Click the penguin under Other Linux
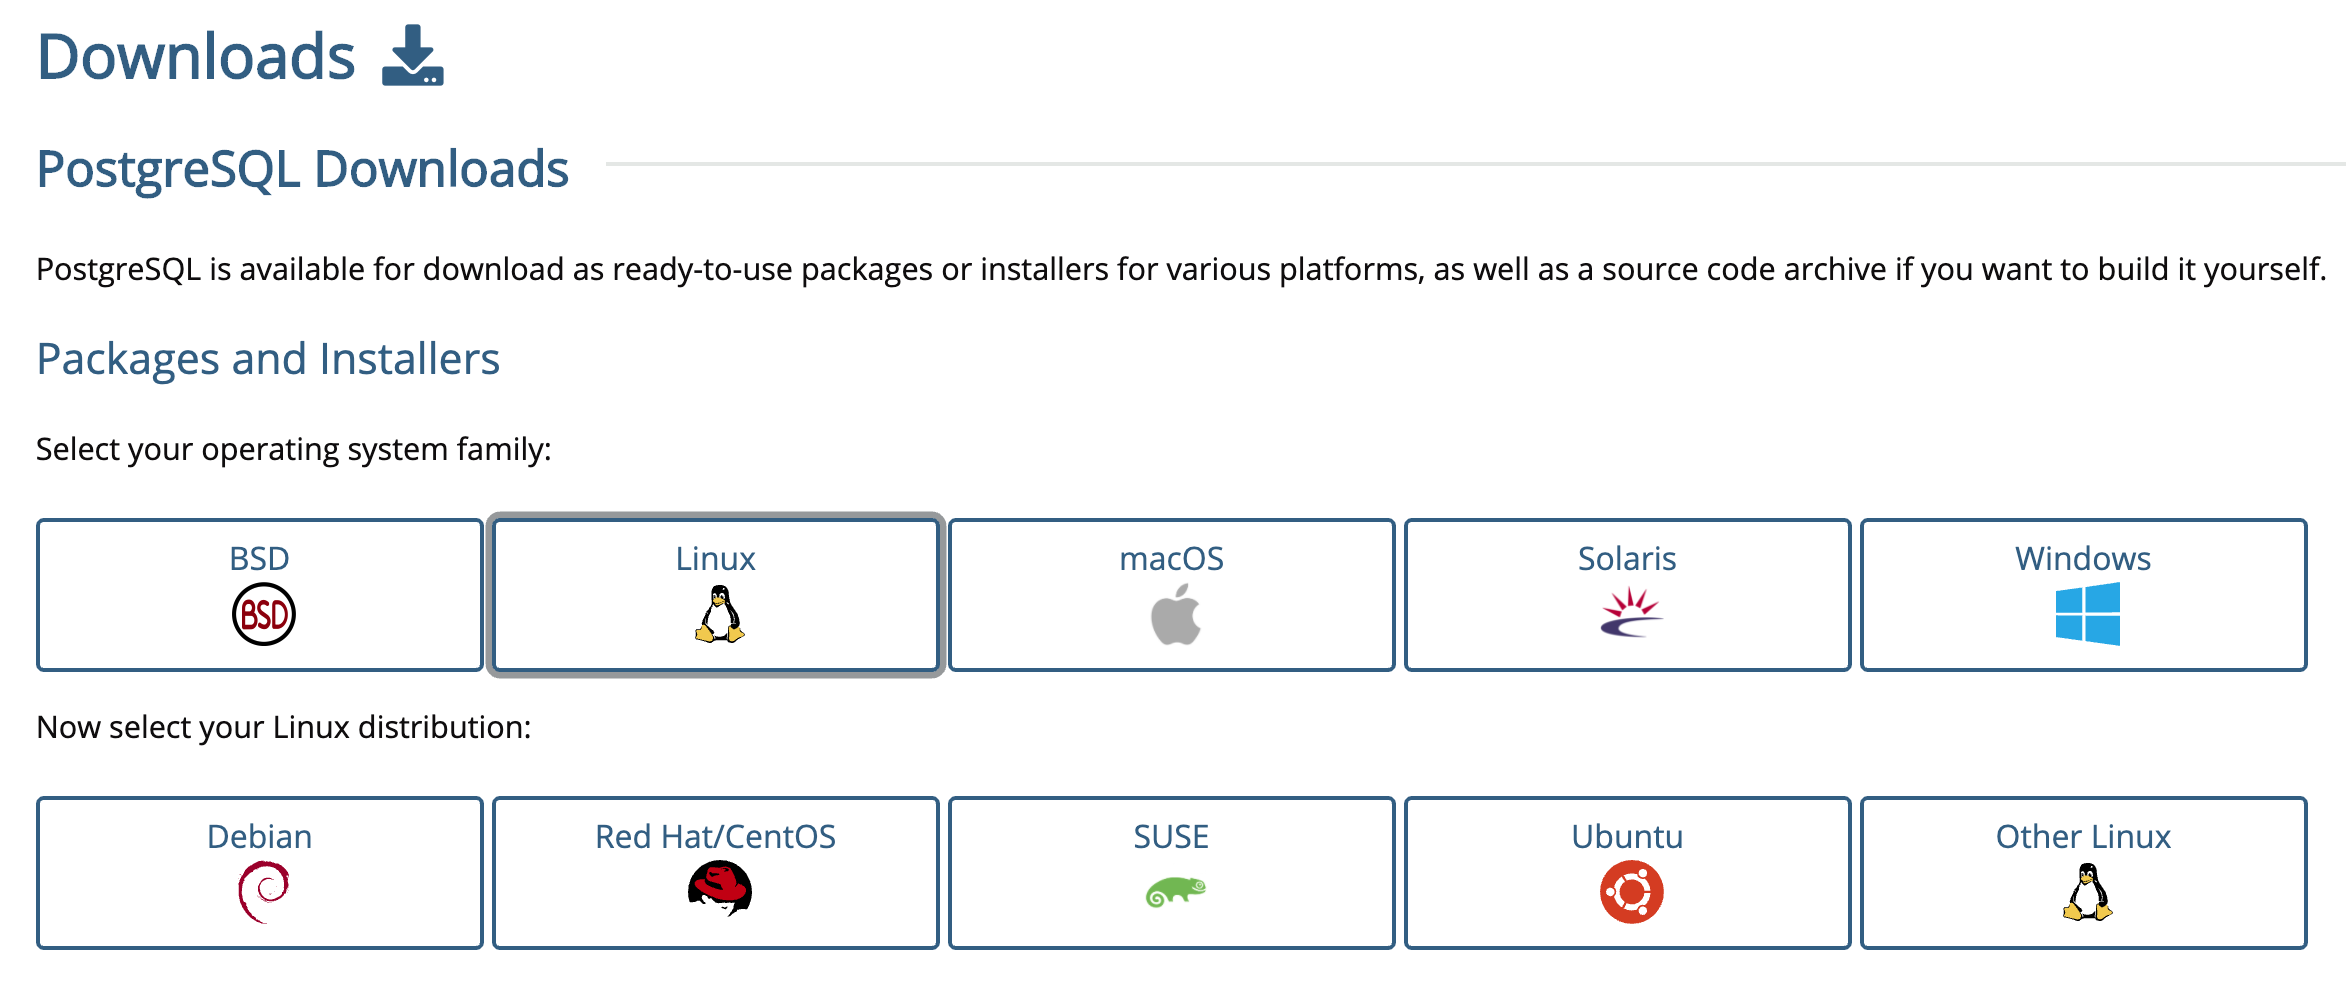The height and width of the screenshot is (986, 2346). coord(2087,892)
